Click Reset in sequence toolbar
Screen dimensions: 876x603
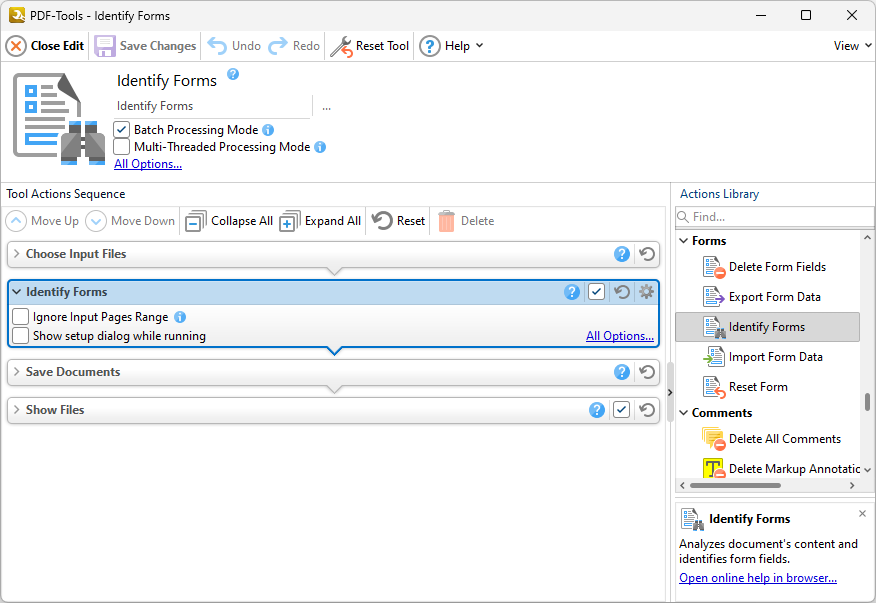[x=398, y=221]
